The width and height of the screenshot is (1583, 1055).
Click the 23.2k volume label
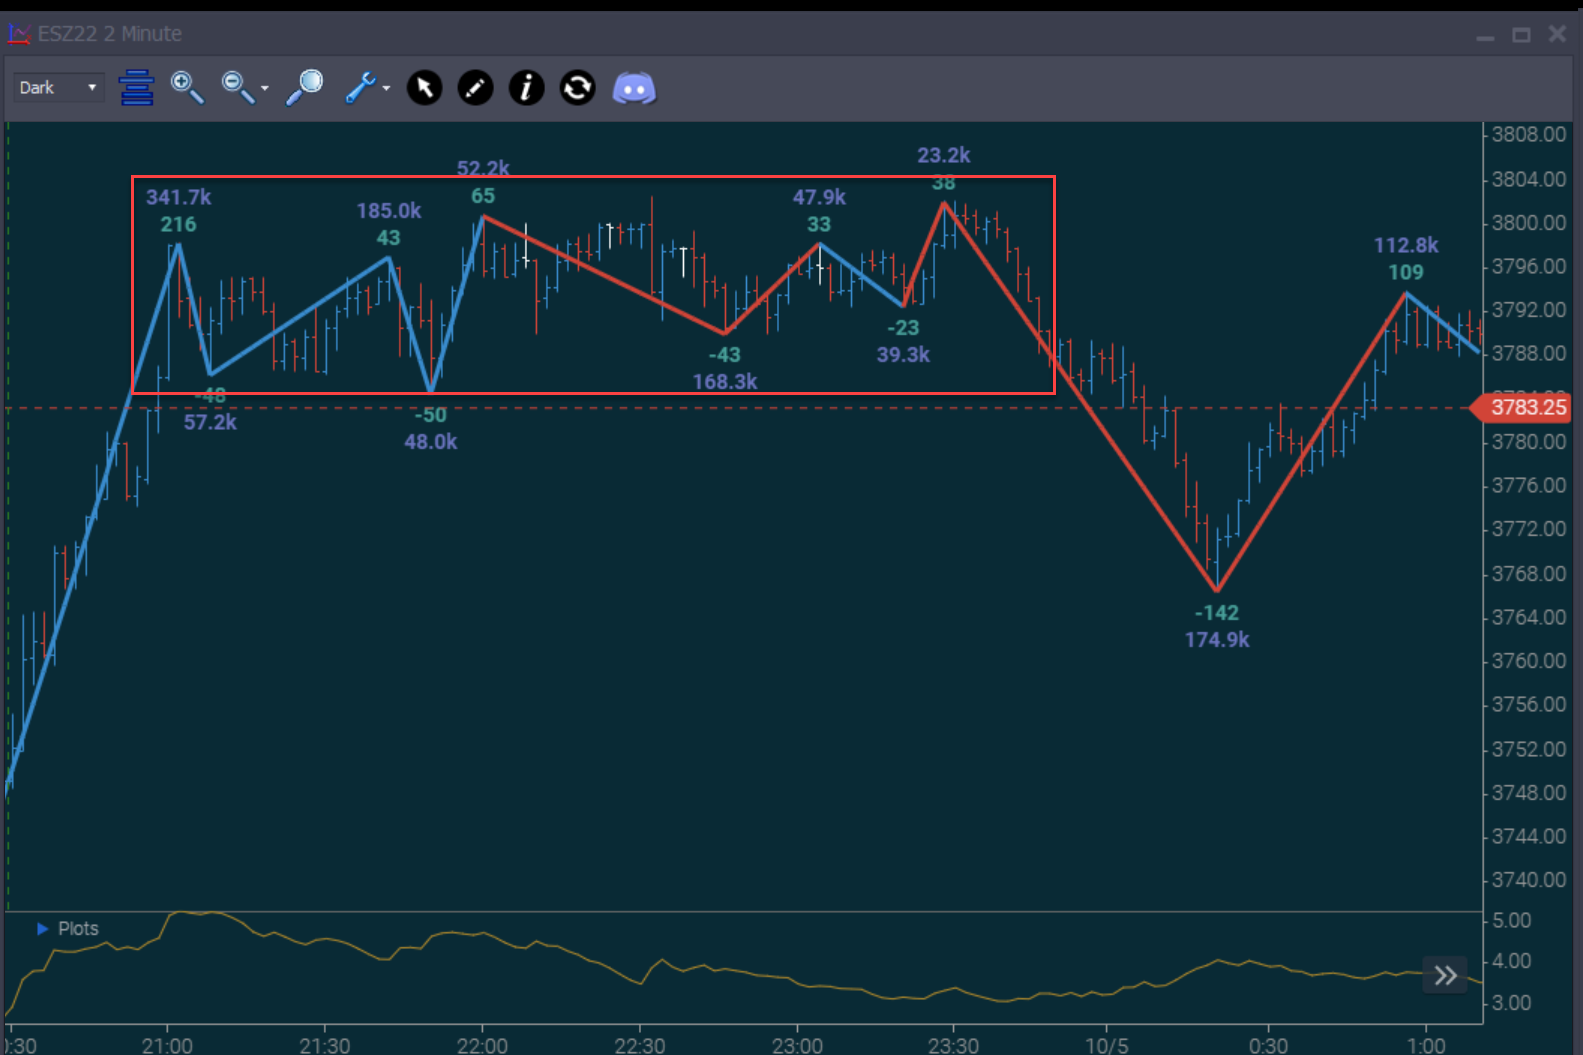pyautogui.click(x=944, y=156)
